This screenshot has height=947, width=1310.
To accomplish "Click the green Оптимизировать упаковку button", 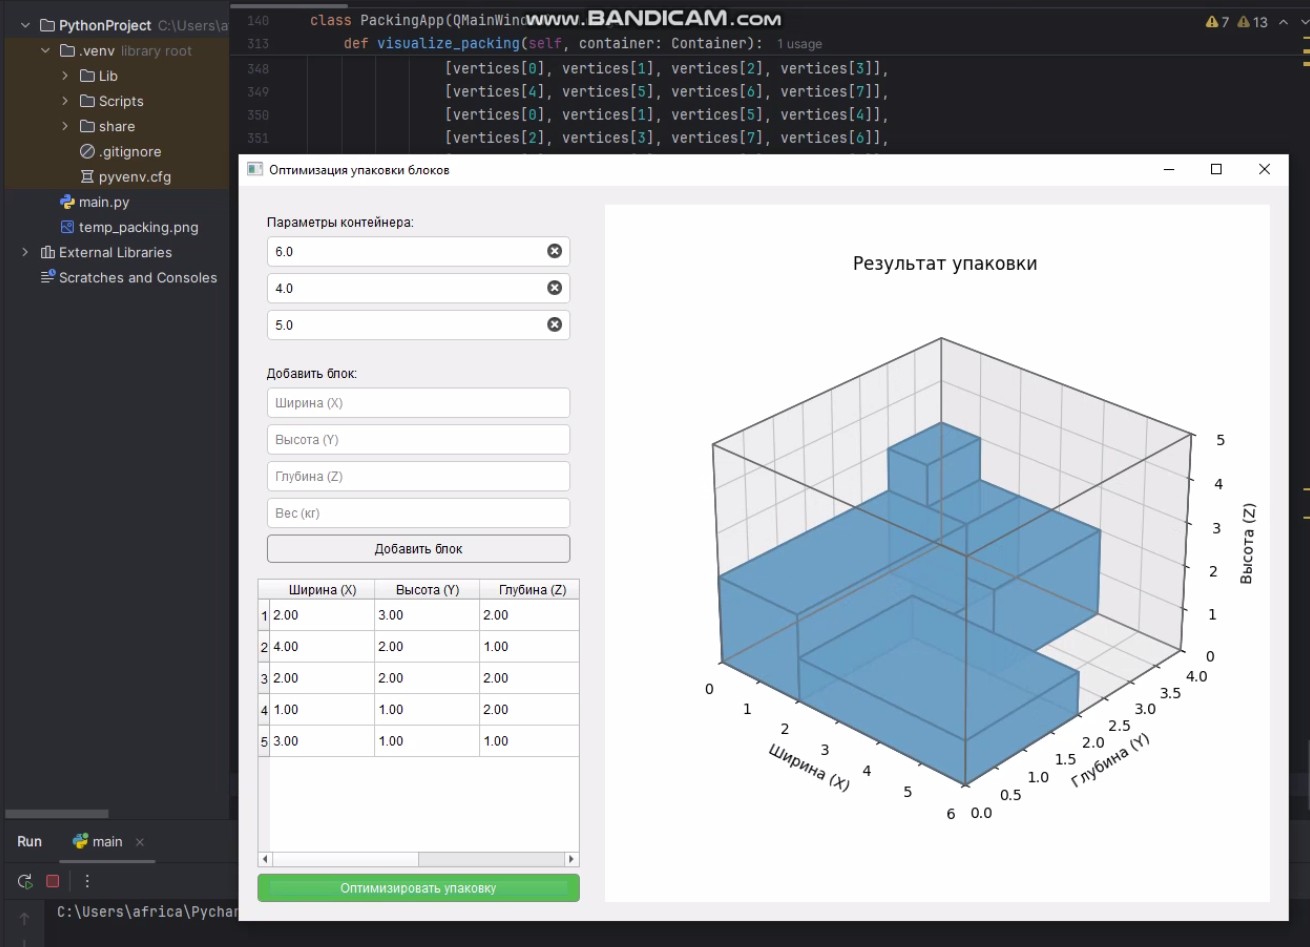I will coord(418,888).
